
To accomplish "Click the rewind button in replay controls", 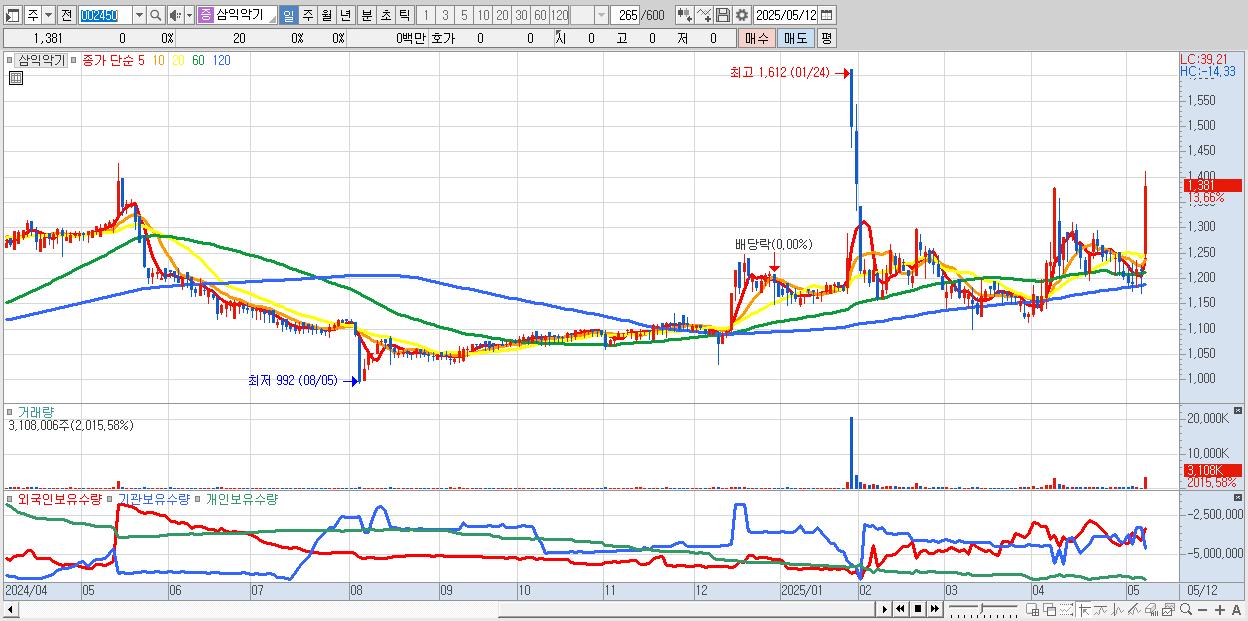I will coord(900,609).
